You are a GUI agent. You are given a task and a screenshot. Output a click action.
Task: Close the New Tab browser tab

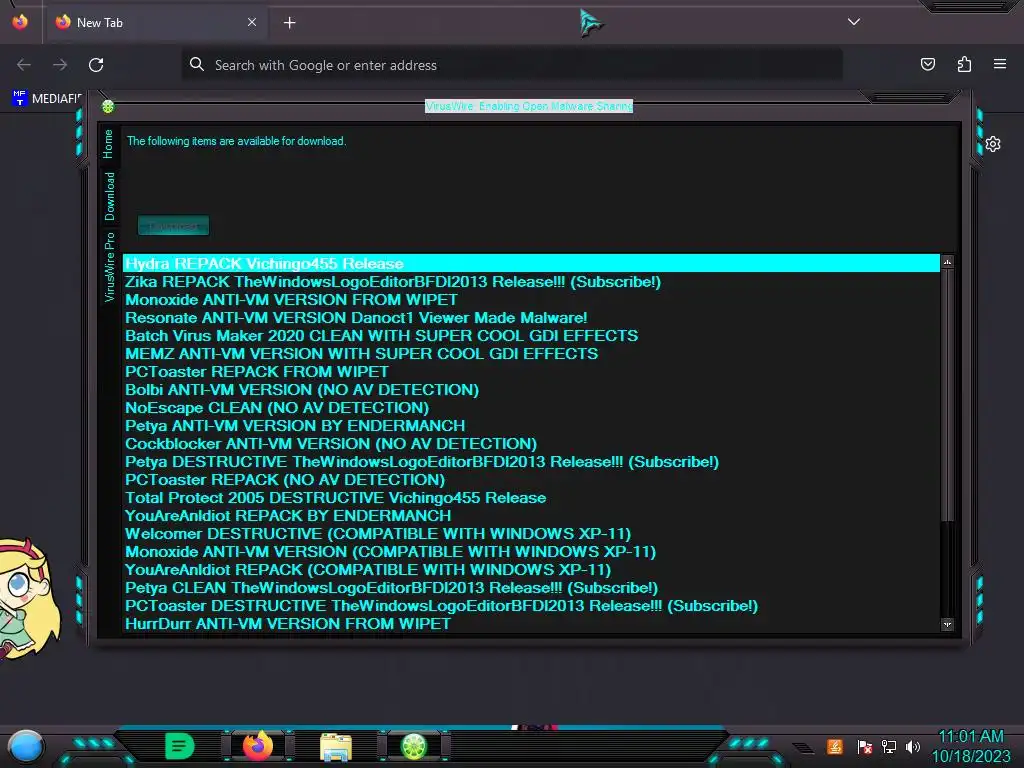[251, 22]
